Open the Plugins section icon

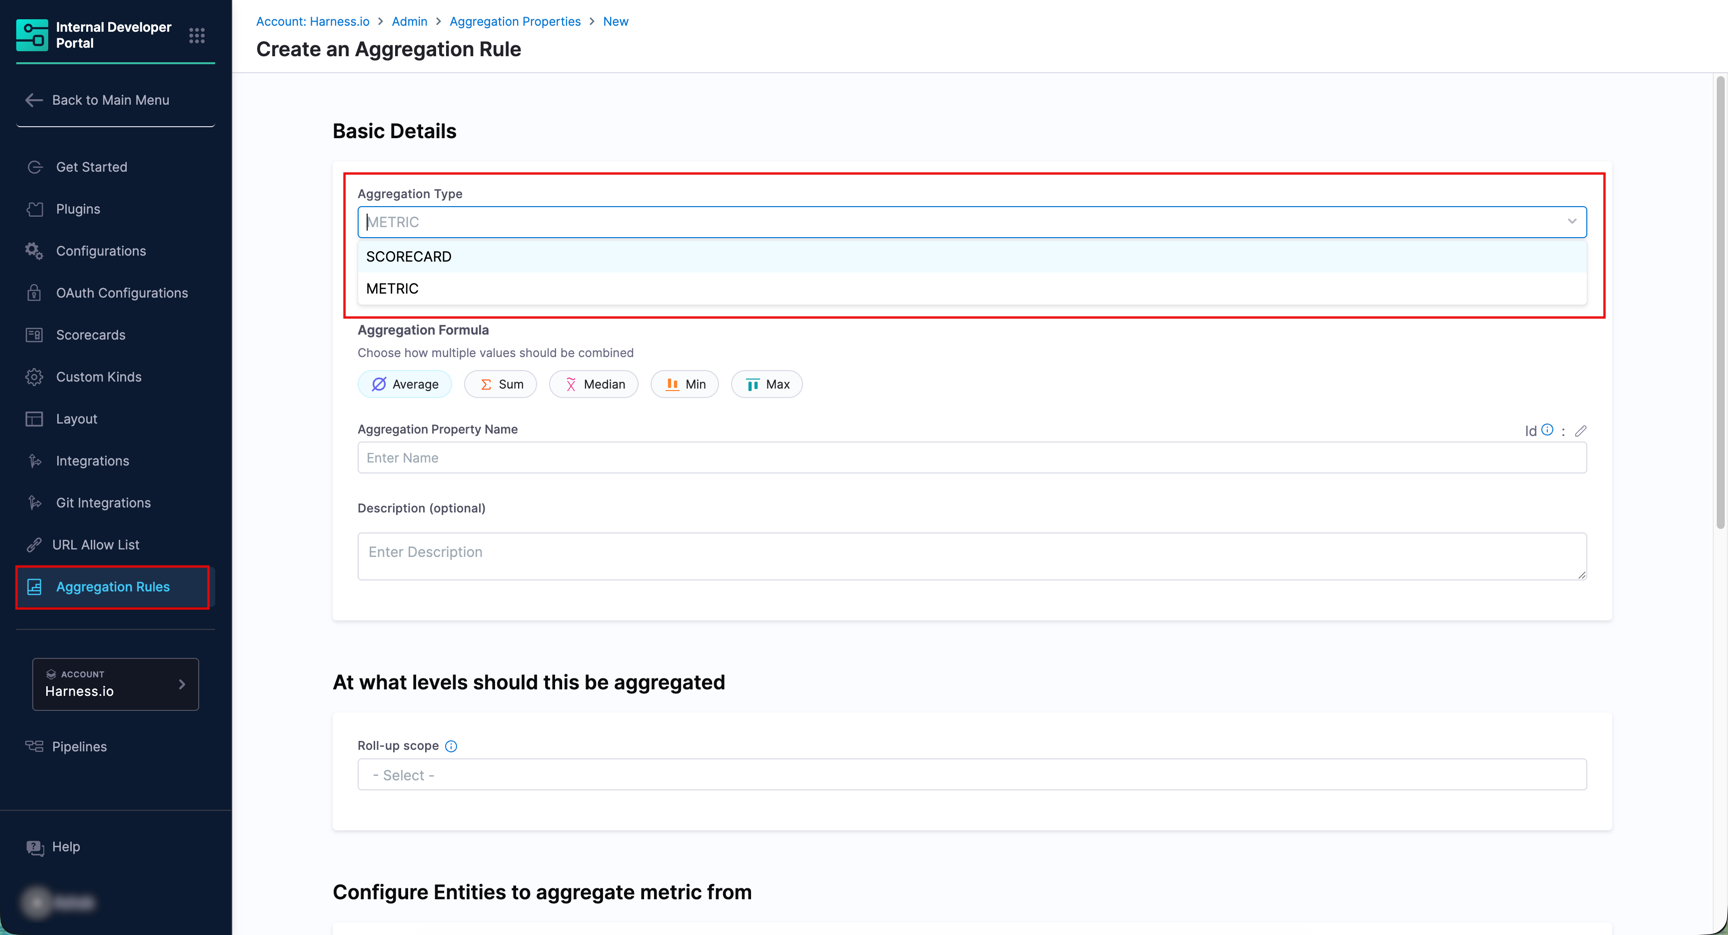[33, 209]
